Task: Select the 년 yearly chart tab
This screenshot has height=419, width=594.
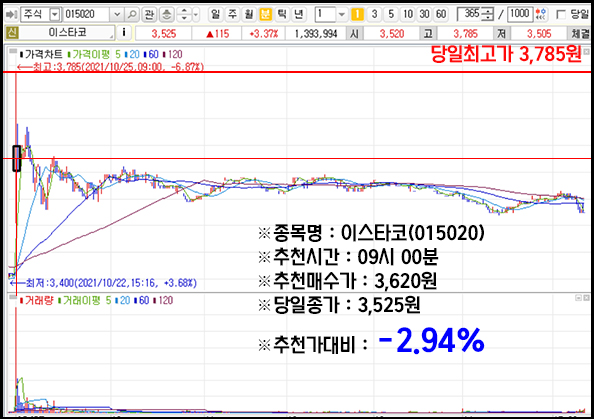Action: pos(299,14)
